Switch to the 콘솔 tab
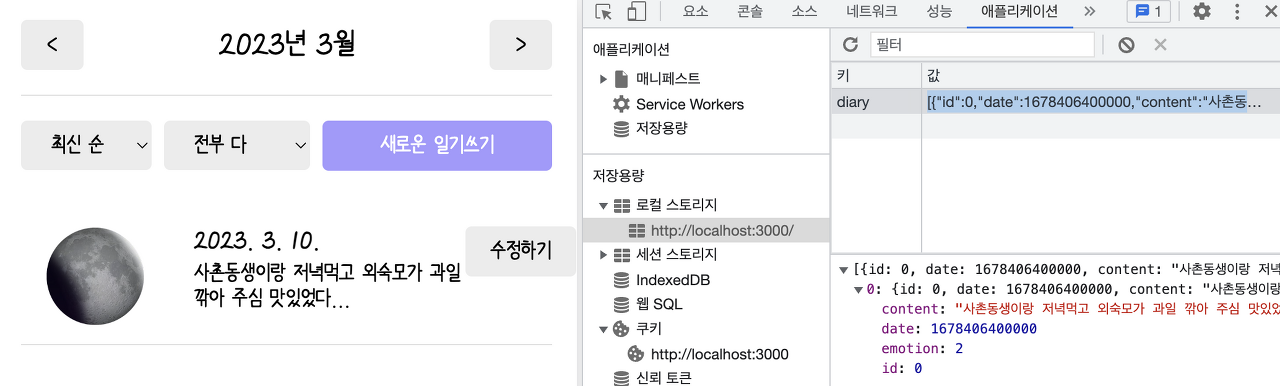Screen dimensions: 1280x386 click(x=749, y=12)
